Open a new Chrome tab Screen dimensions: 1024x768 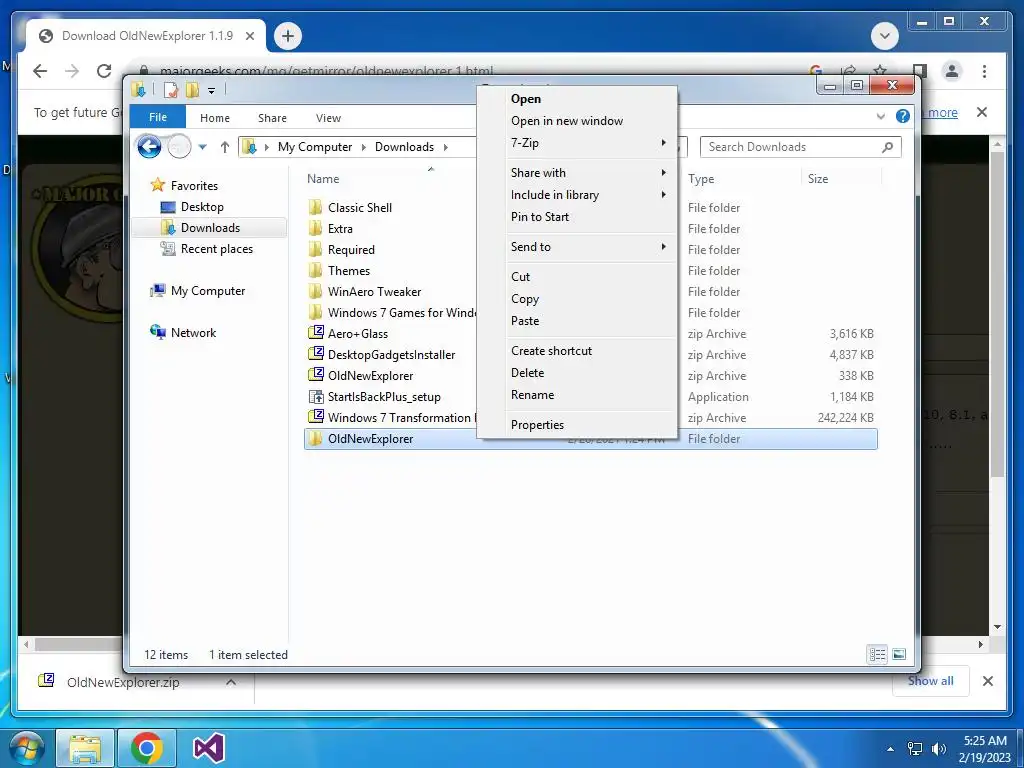(x=288, y=36)
